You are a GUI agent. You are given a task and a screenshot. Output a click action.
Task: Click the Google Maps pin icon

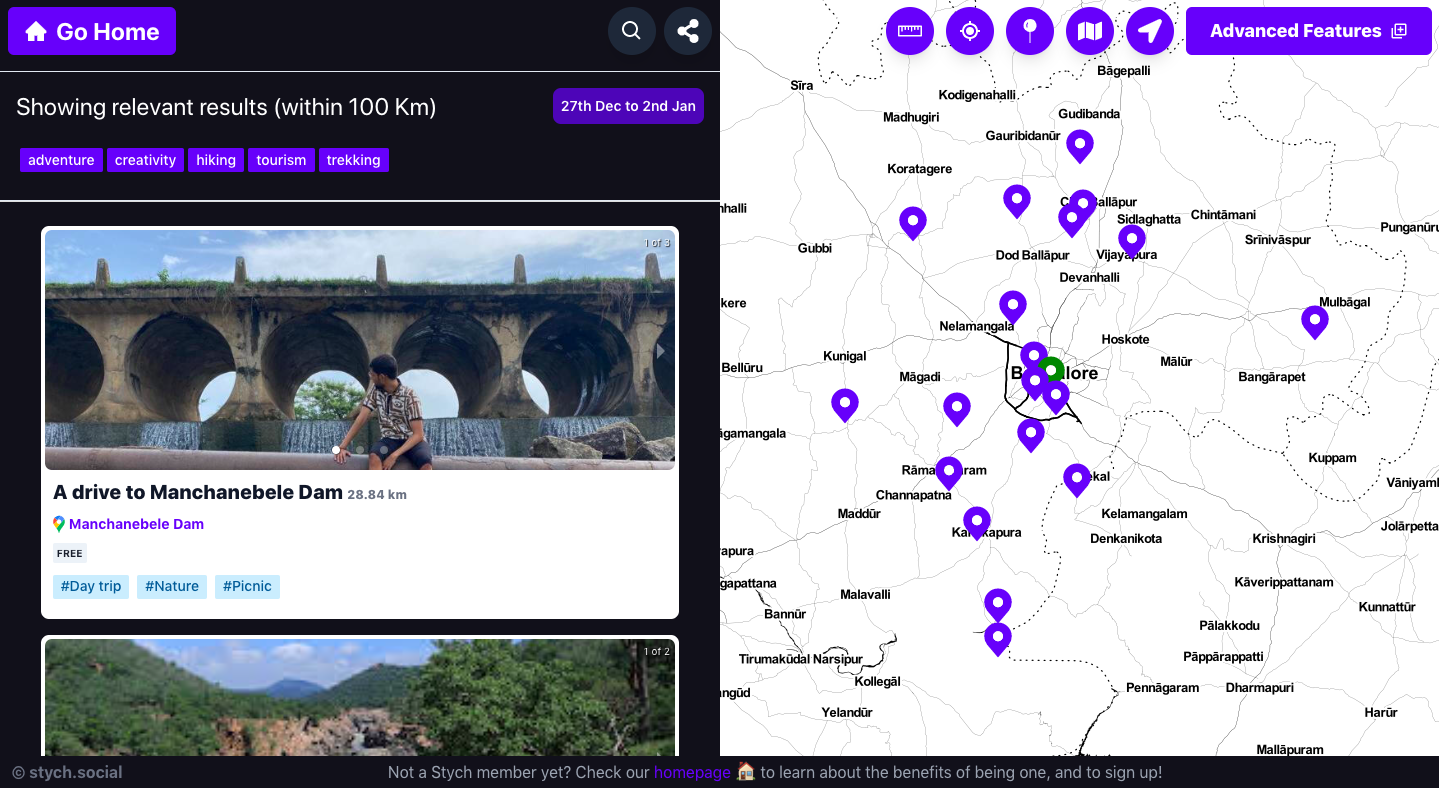click(x=59, y=524)
